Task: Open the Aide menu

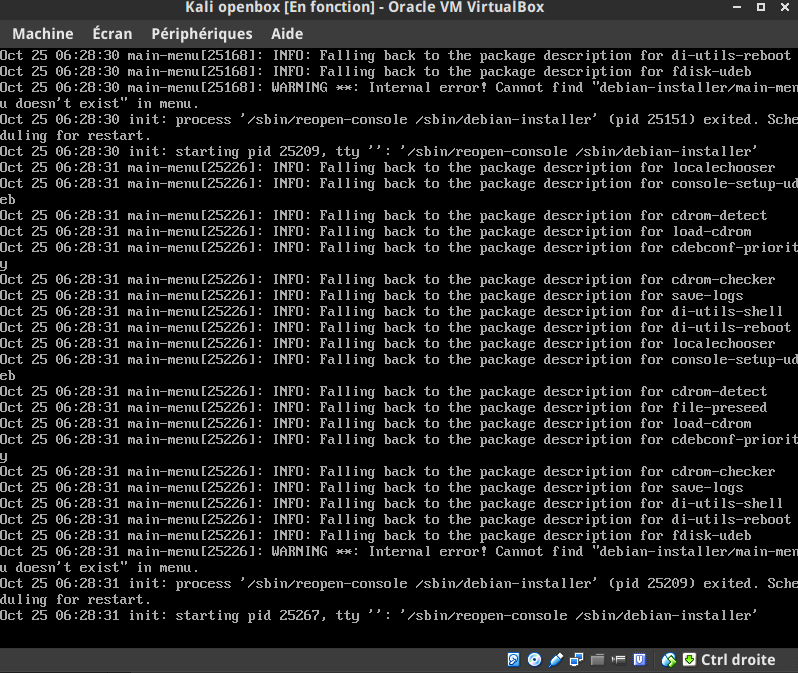Action: tap(287, 34)
